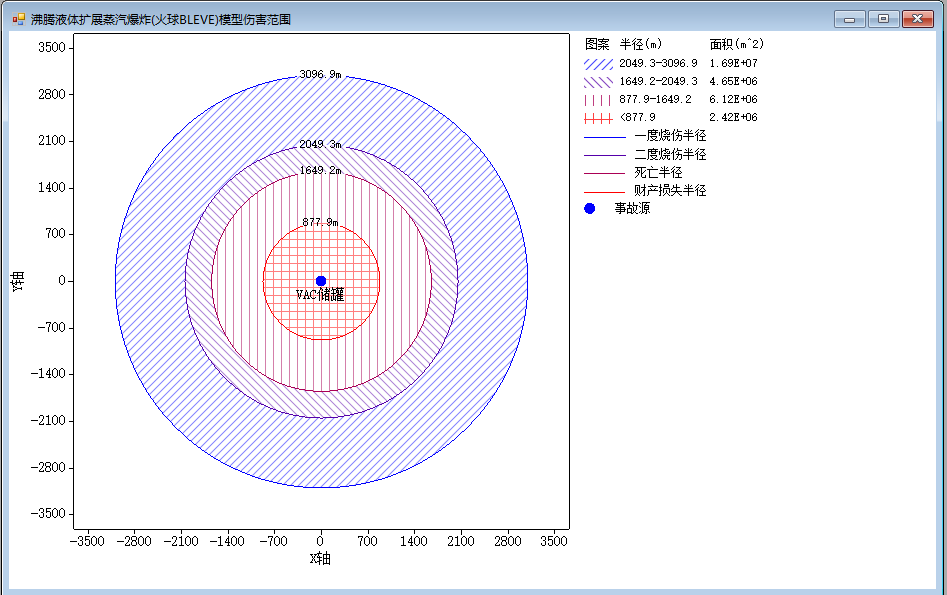Click the 事故源 legend label
Screen dimensions: 947x595
coord(632,208)
